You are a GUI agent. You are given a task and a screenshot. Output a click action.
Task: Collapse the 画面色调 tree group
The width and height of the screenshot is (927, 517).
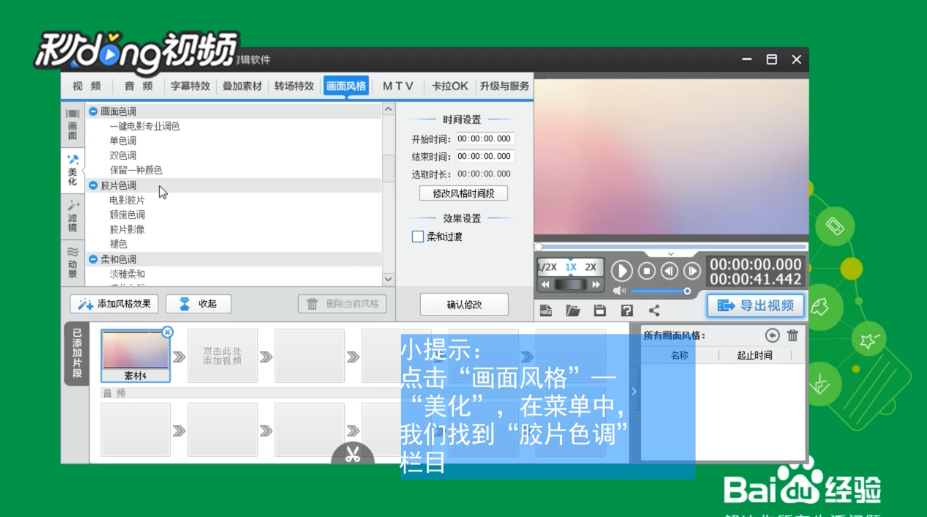pos(93,111)
